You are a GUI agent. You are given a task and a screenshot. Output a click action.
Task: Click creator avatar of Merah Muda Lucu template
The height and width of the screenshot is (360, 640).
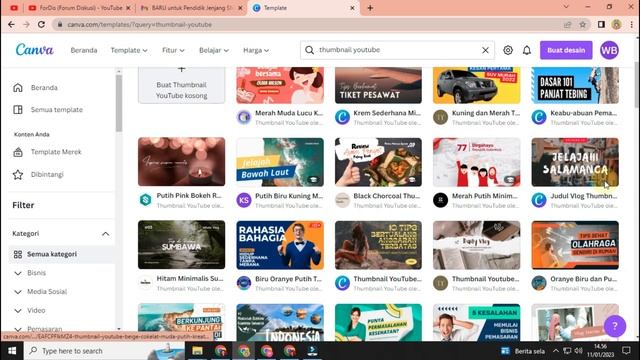(244, 117)
